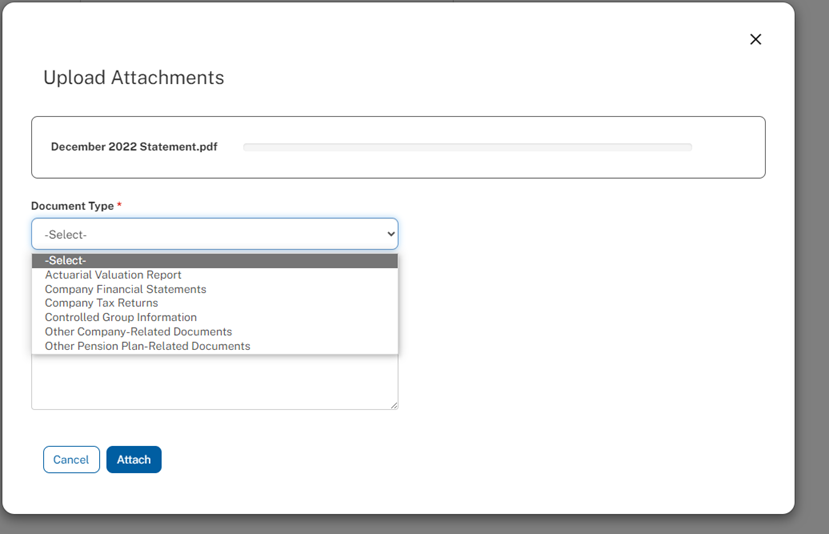830x535 pixels.
Task: Pick Company Tax Returns from list
Action: [214, 303]
